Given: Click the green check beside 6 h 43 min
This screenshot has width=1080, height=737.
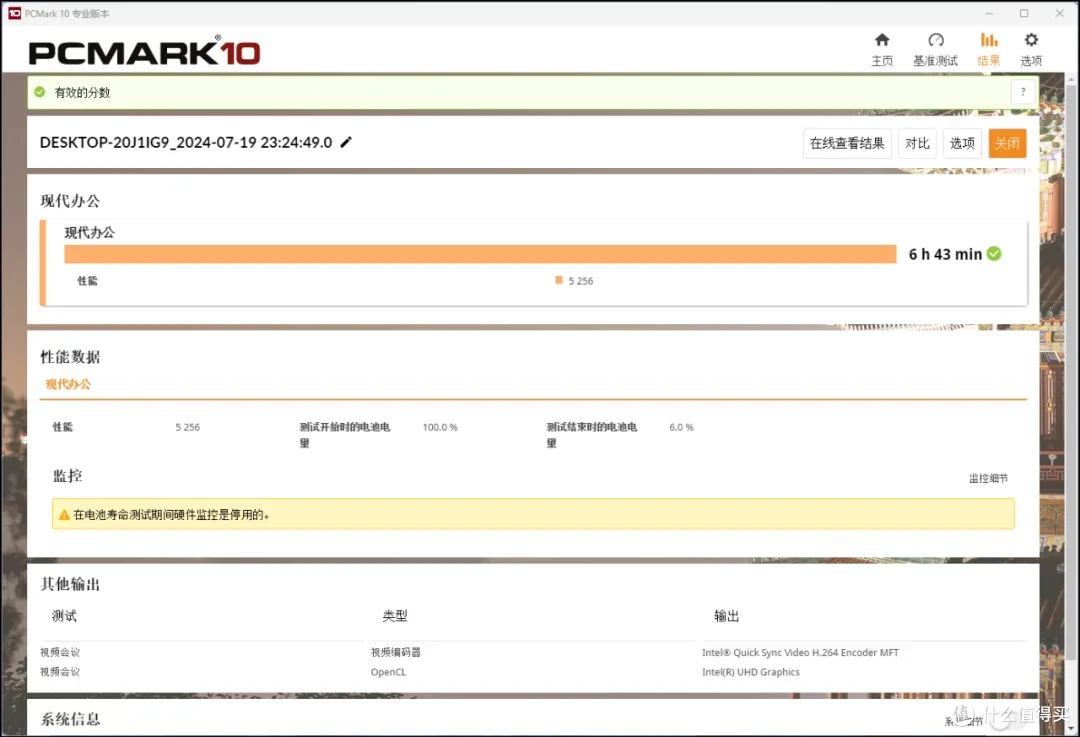Looking at the screenshot, I should (x=994, y=253).
